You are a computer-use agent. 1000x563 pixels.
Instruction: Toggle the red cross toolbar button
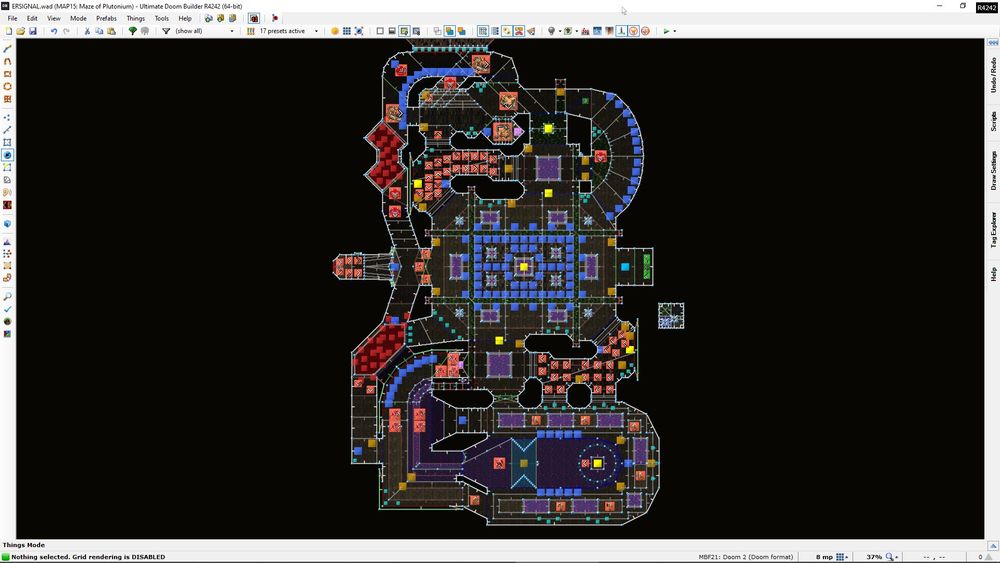click(518, 31)
